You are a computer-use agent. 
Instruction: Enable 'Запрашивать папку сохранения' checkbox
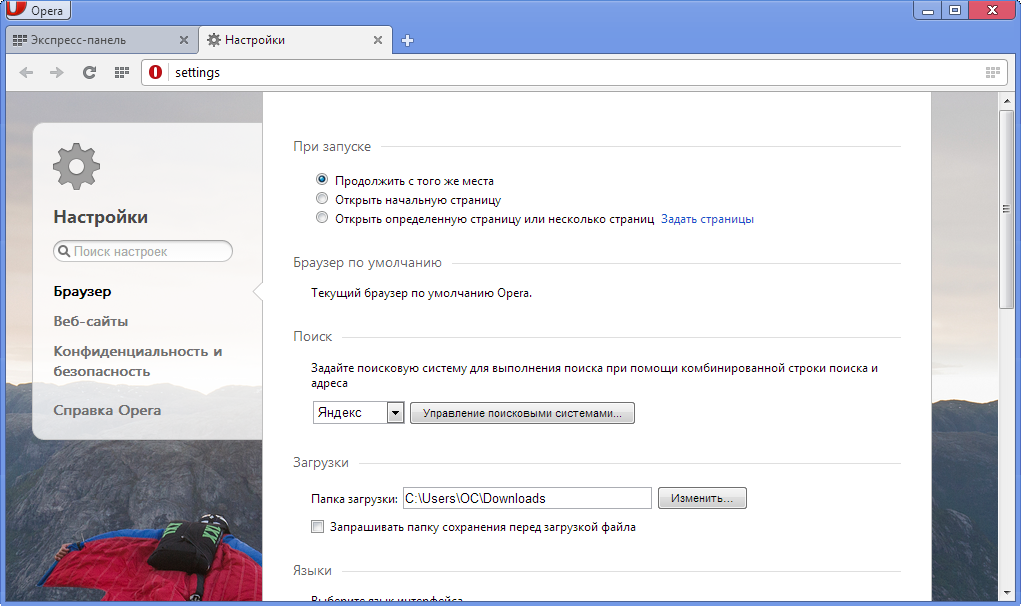tap(318, 526)
